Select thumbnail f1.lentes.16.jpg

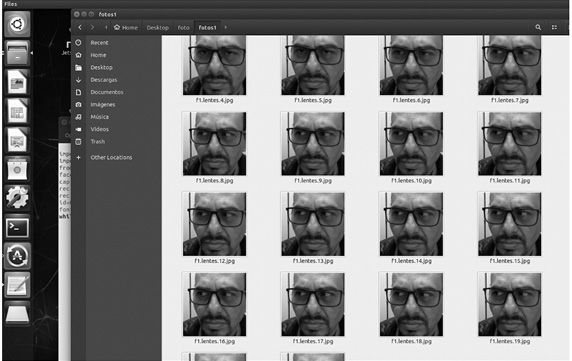tap(214, 304)
